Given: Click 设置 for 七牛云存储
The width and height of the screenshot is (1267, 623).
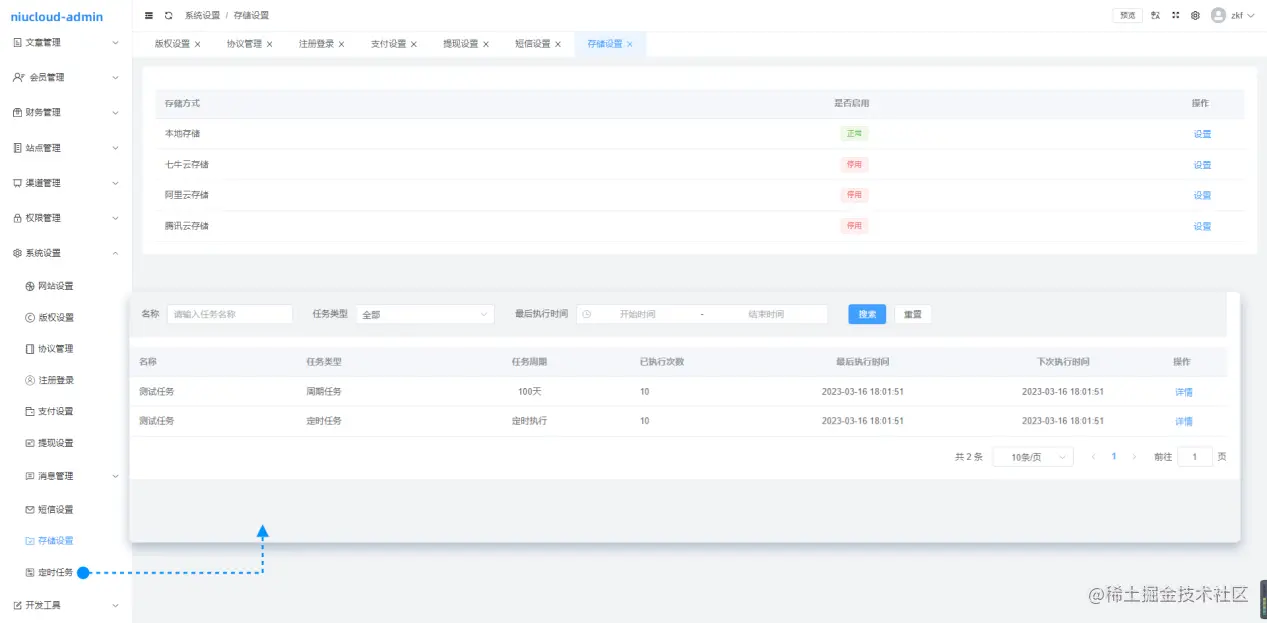Looking at the screenshot, I should click(x=1202, y=165).
